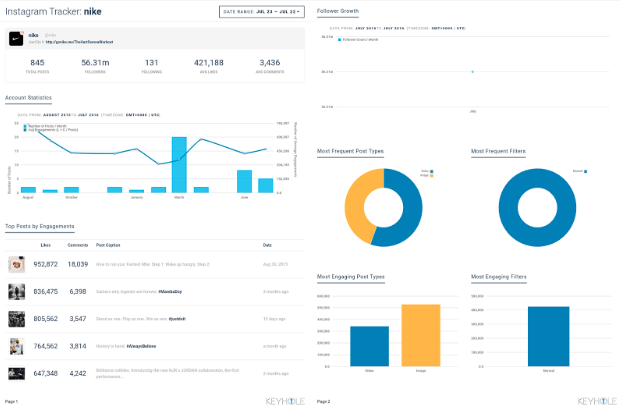
Task: Open top post thumbnail with 952,872 likes
Action: 17,264
